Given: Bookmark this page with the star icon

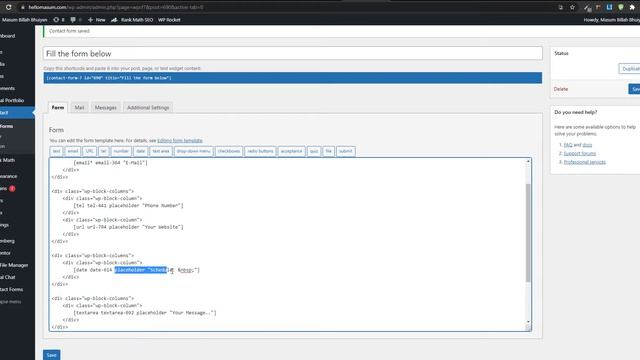Looking at the screenshot, I should pos(572,7).
